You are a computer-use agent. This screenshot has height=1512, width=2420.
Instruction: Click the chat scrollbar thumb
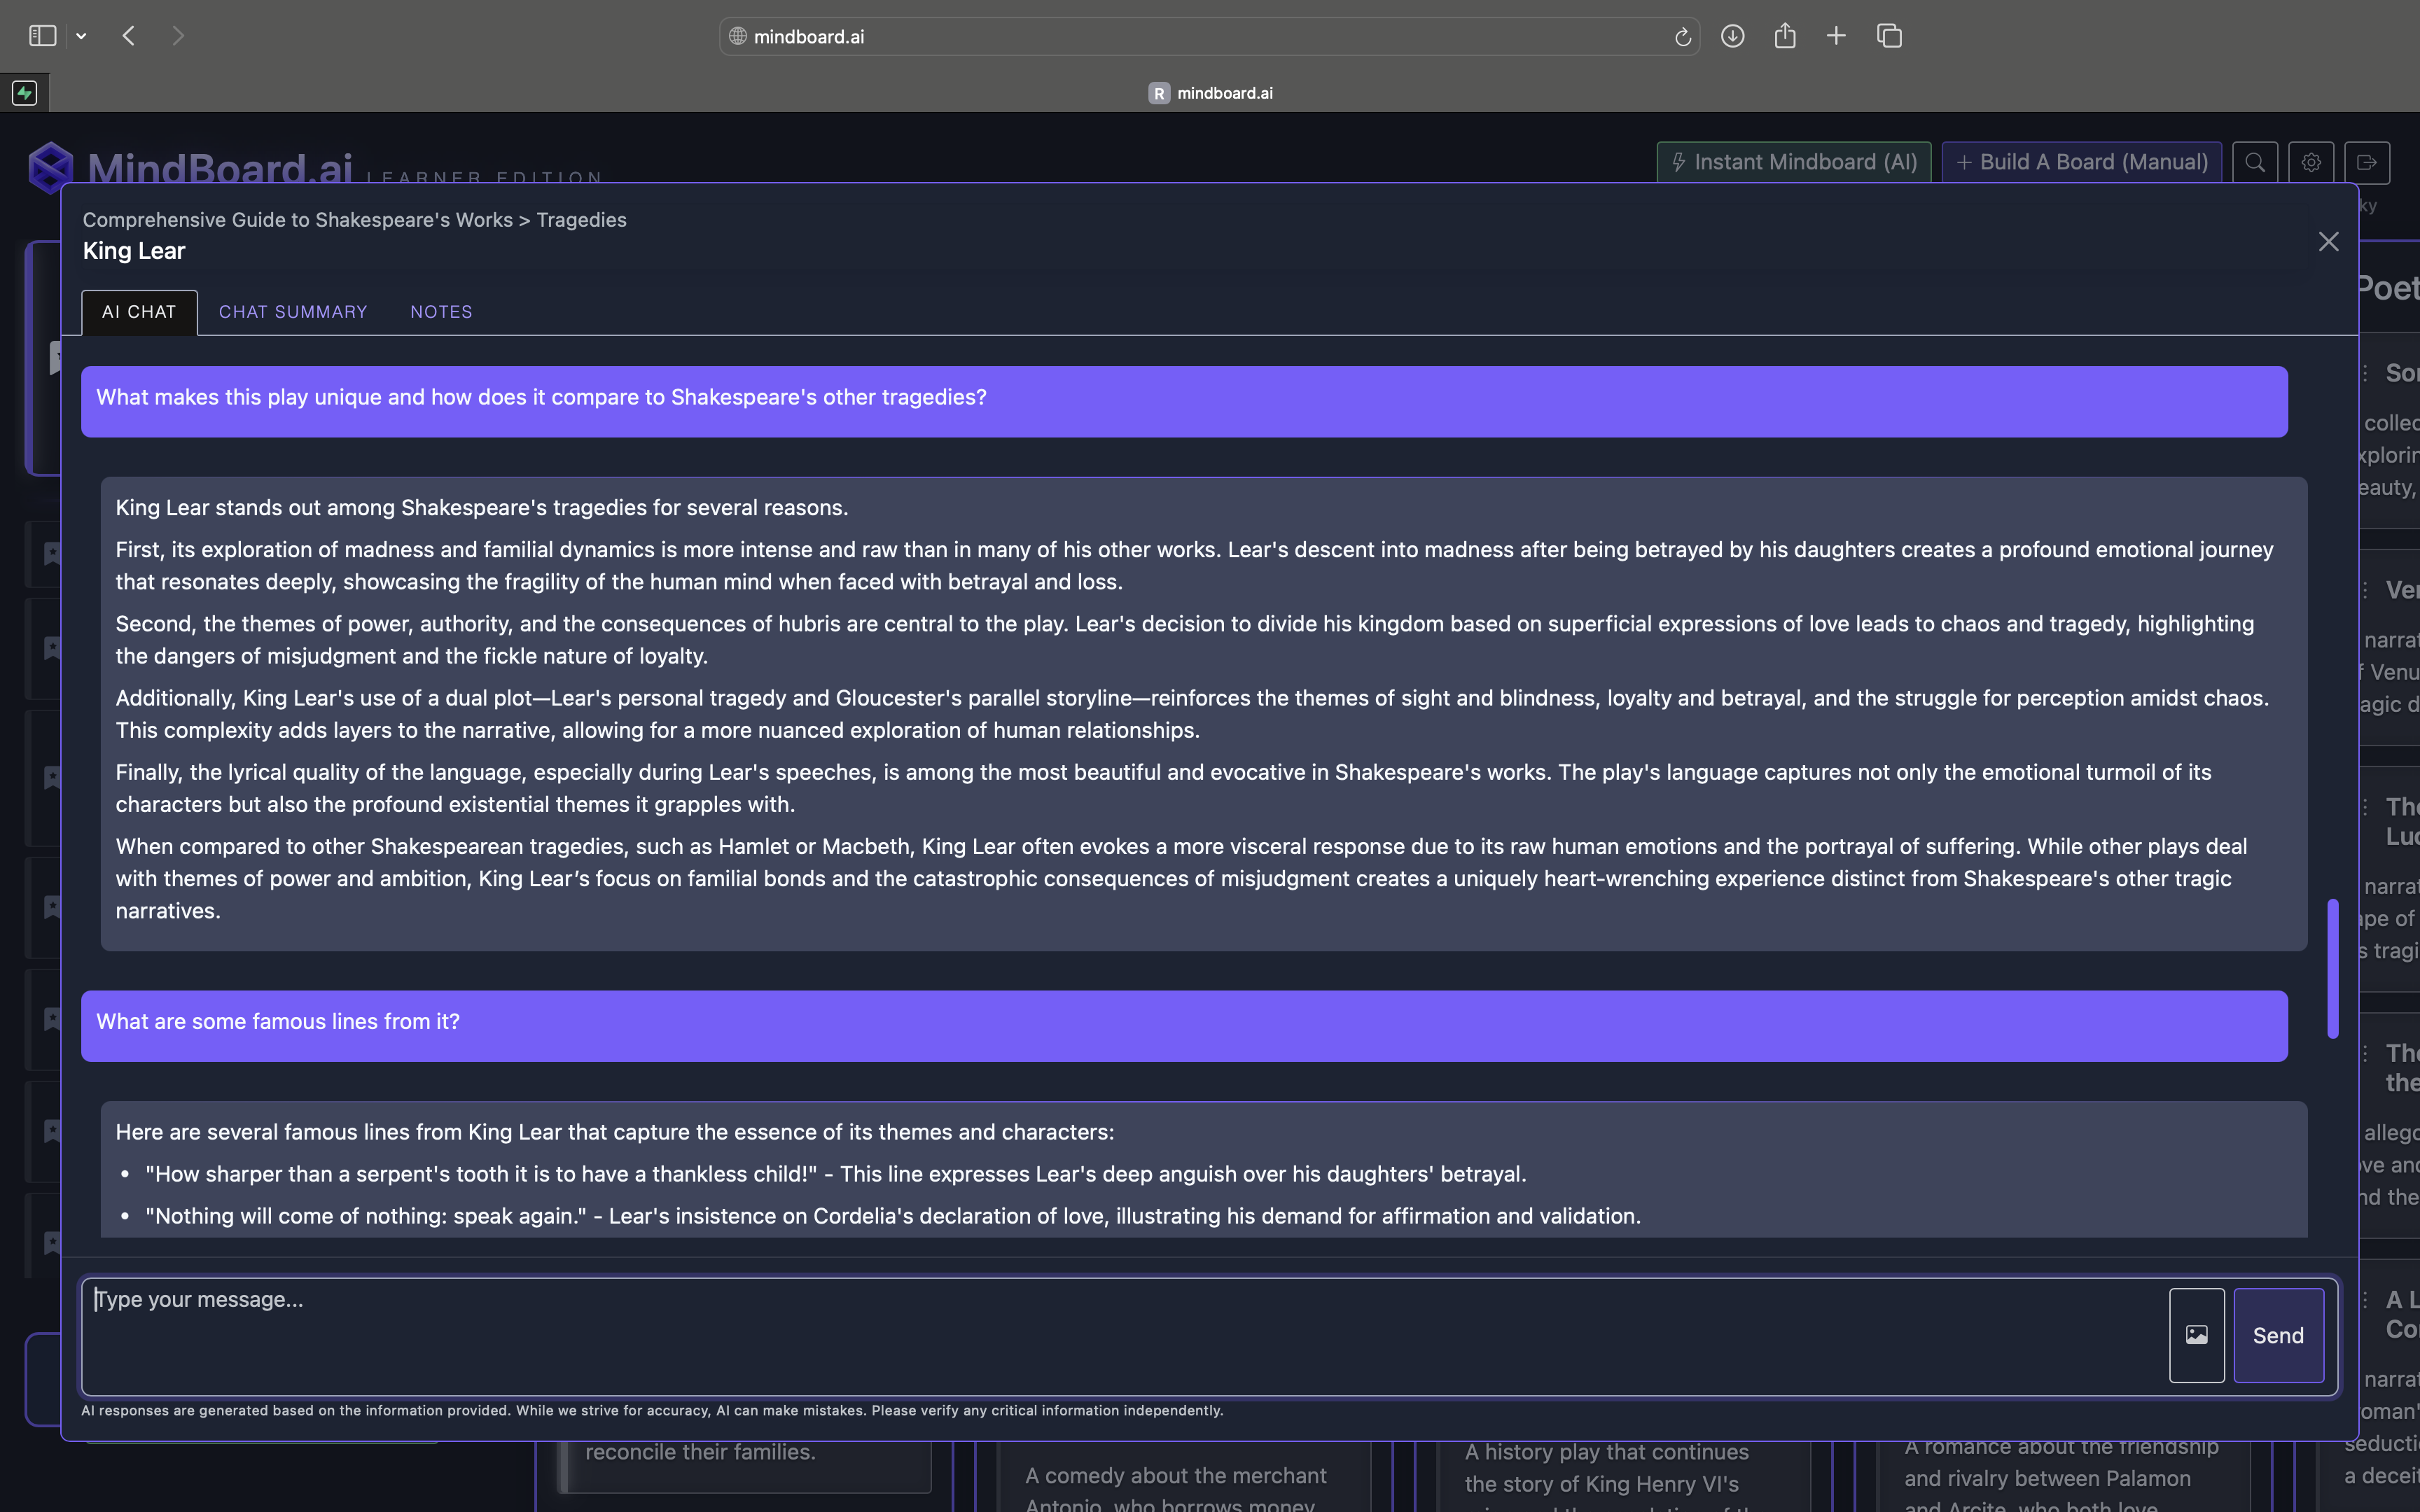point(2332,968)
